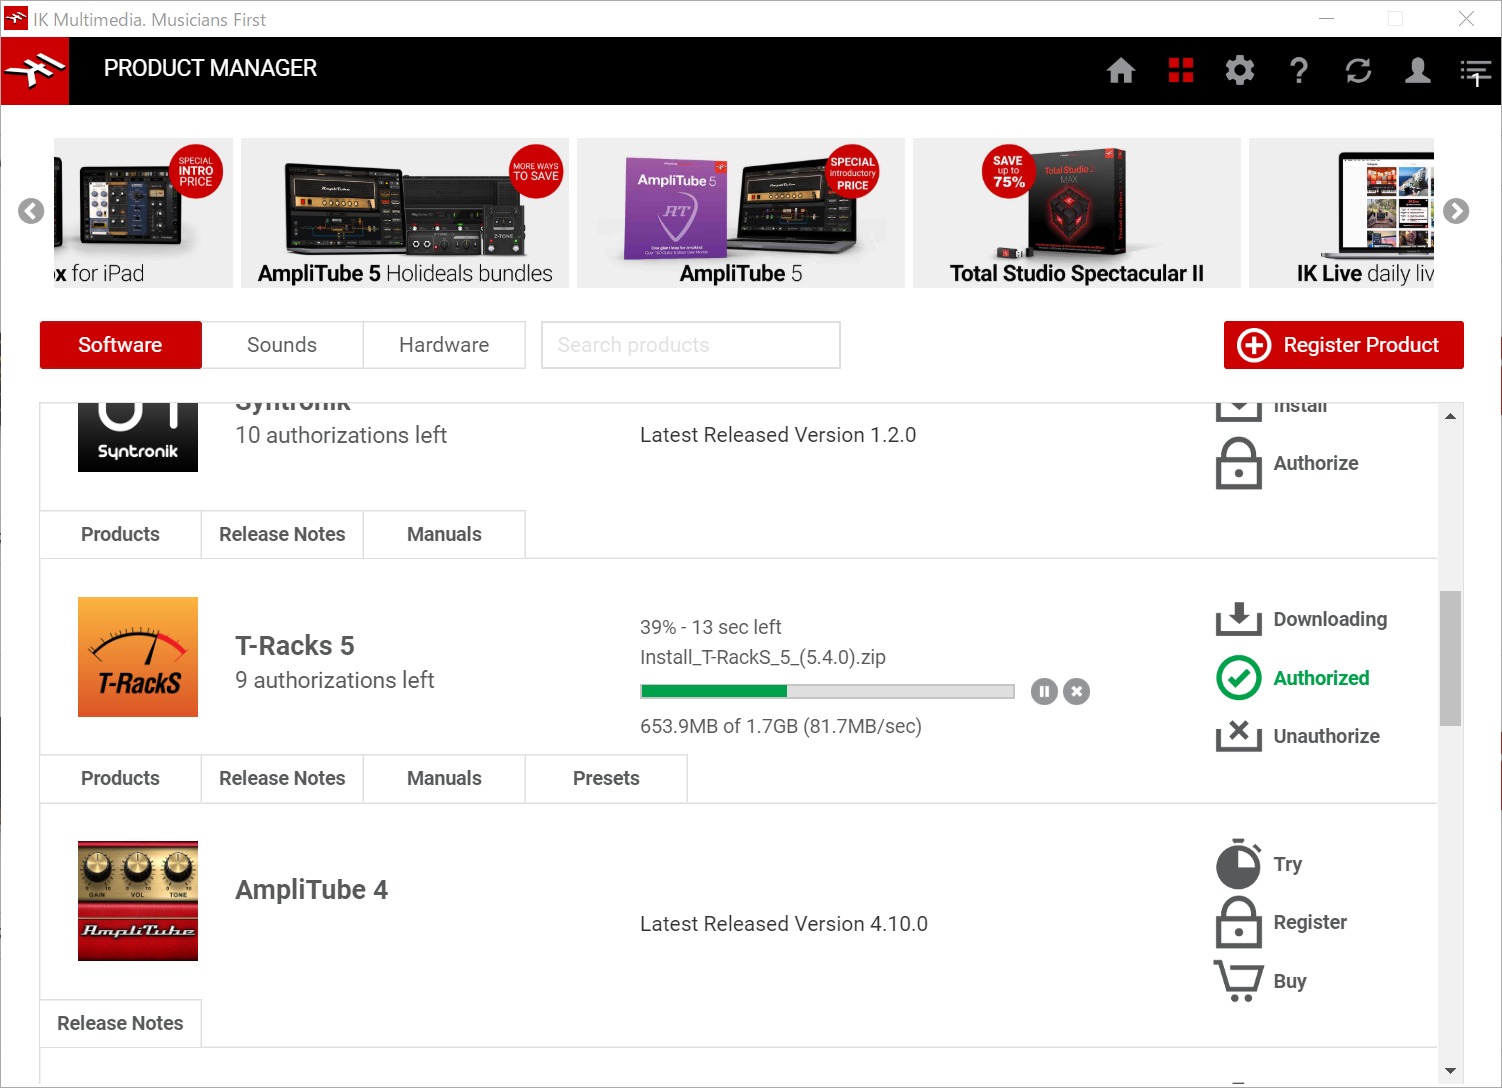This screenshot has width=1502, height=1088.
Task: Pause the T-Racks 5 download
Action: pos(1044,691)
